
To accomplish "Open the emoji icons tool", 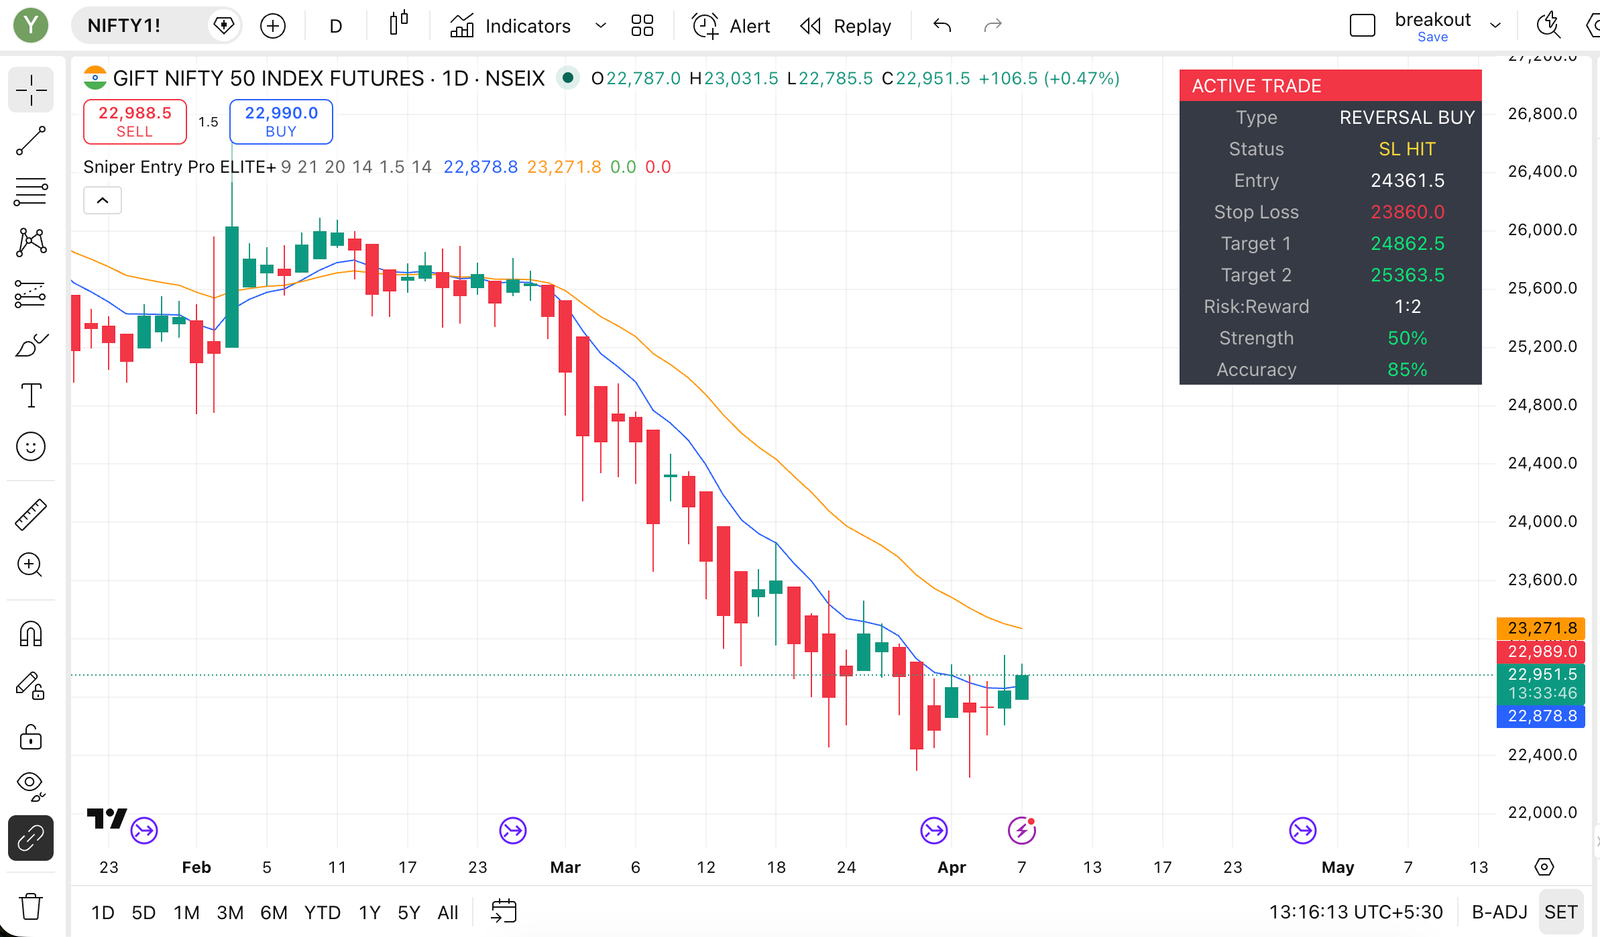I will pyautogui.click(x=31, y=447).
